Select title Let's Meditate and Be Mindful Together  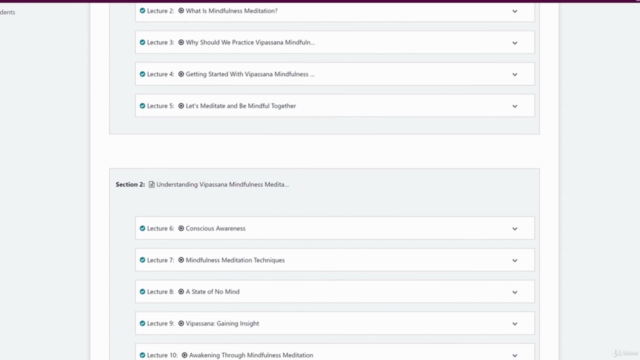tap(241, 106)
